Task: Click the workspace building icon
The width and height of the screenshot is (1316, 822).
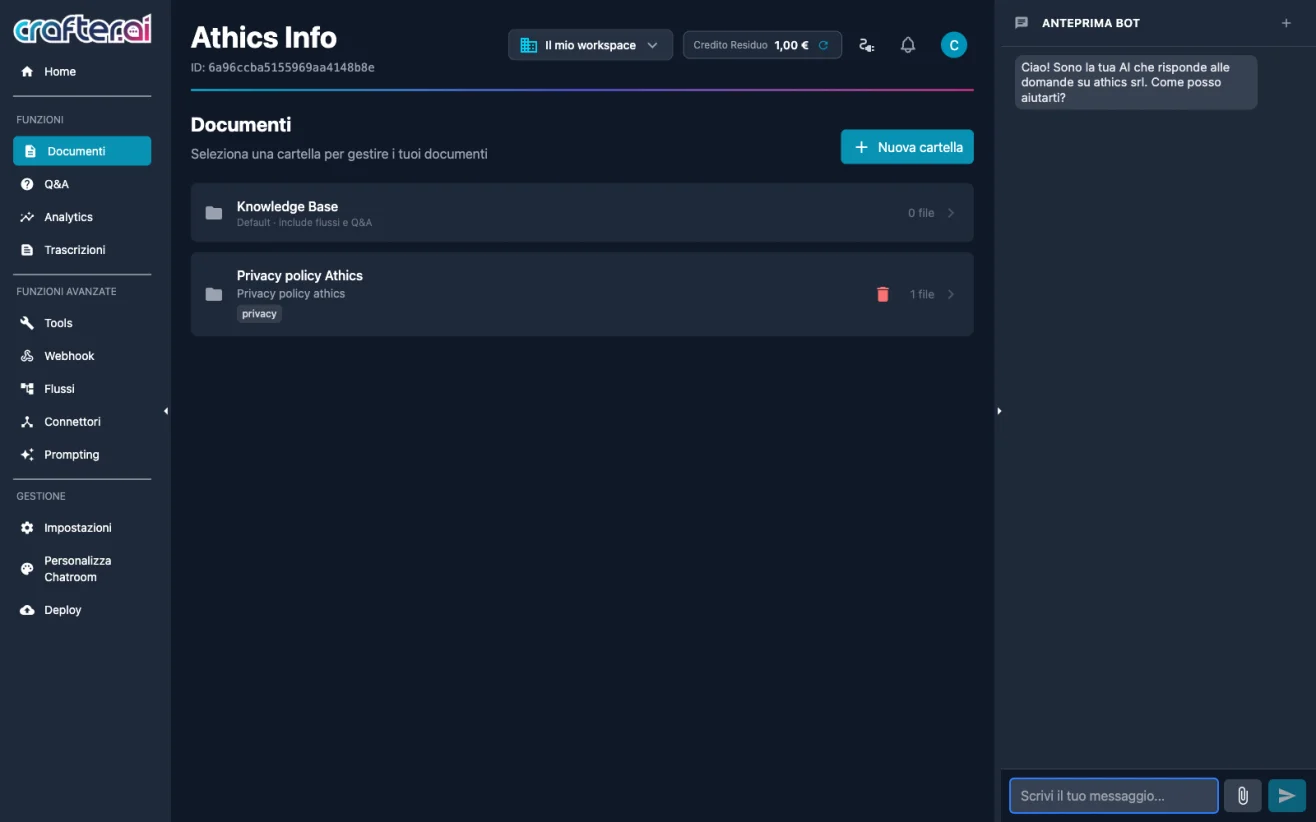Action: pos(529,45)
